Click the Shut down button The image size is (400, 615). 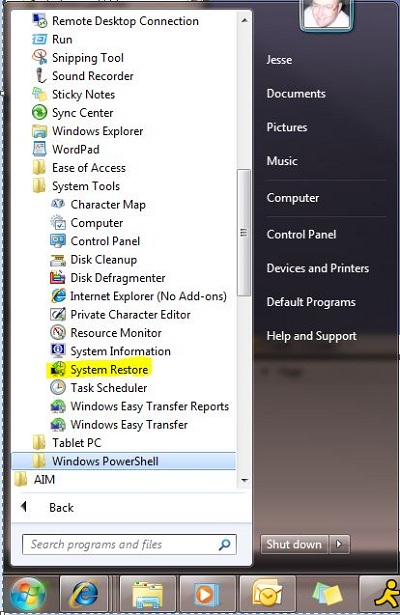point(295,544)
